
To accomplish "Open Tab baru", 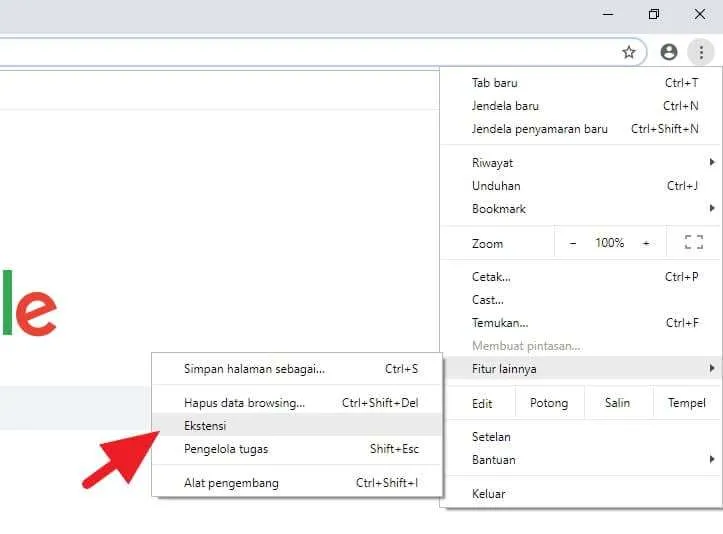I will tap(581, 83).
